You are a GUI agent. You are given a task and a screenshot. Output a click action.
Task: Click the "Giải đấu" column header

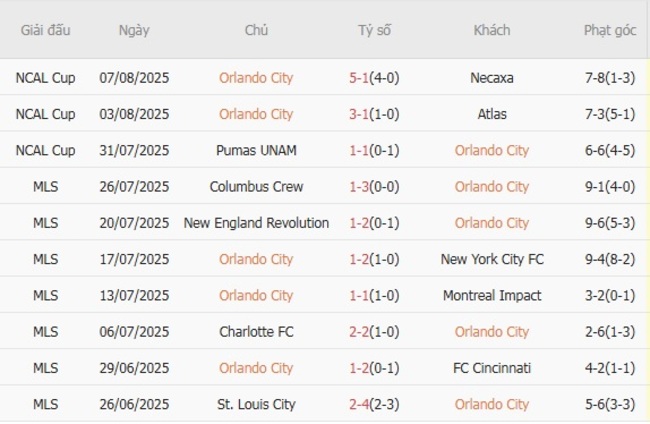45,30
